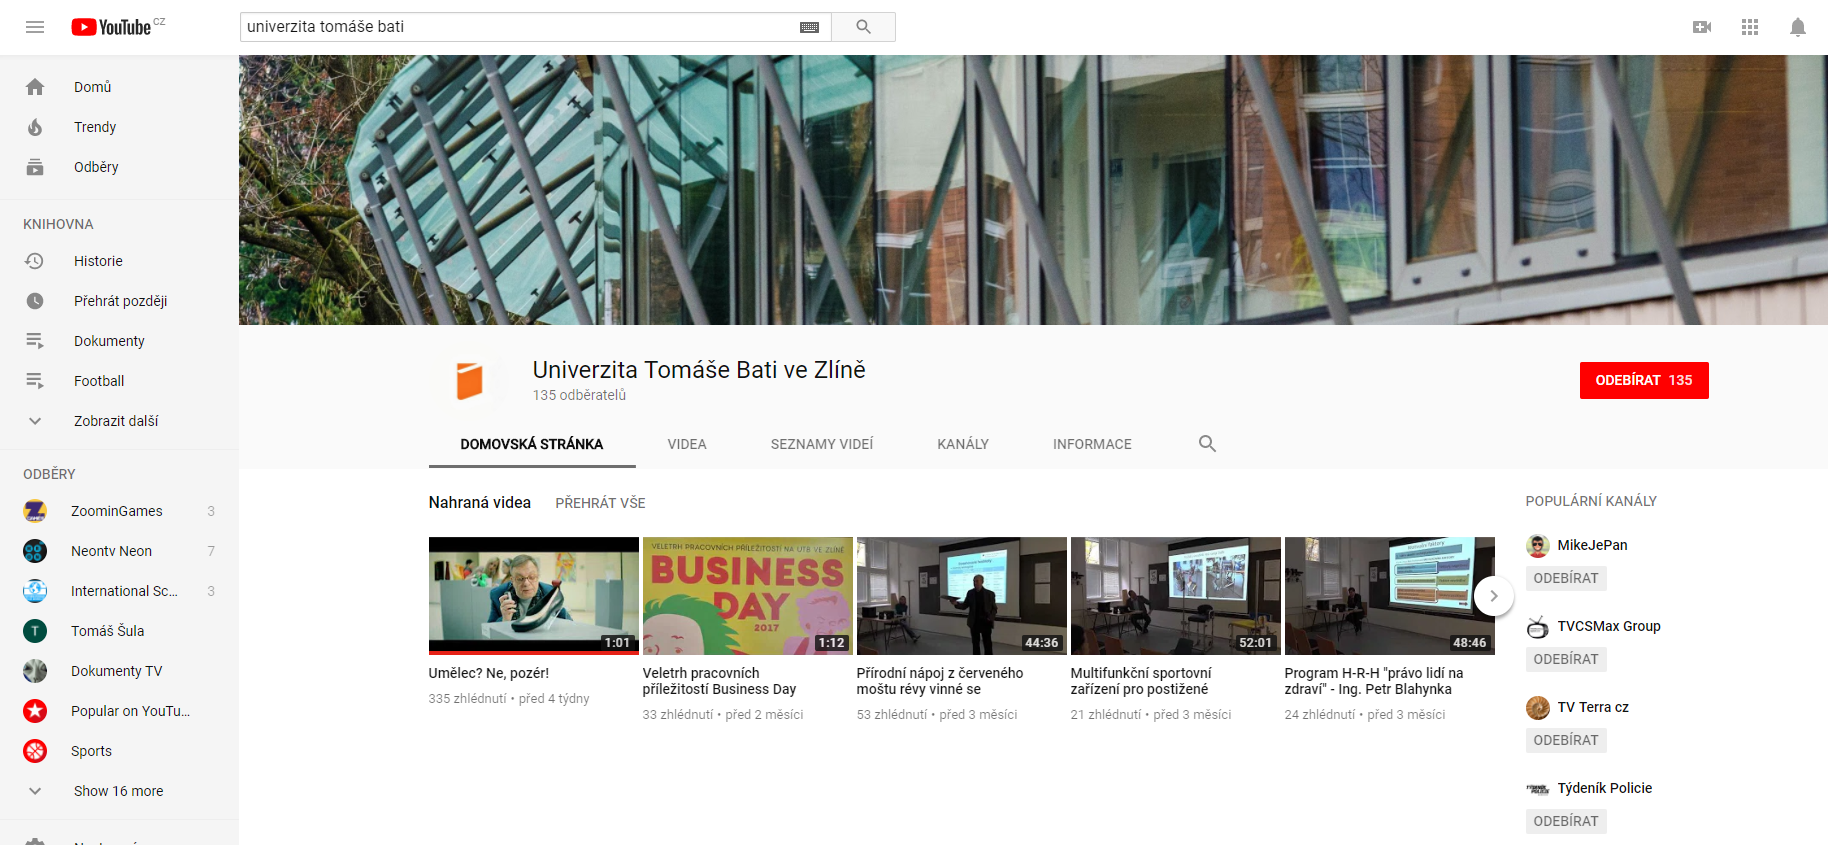Viewport: 1828px width, 845px height.
Task: Click the Football playlist icon
Action: point(35,381)
